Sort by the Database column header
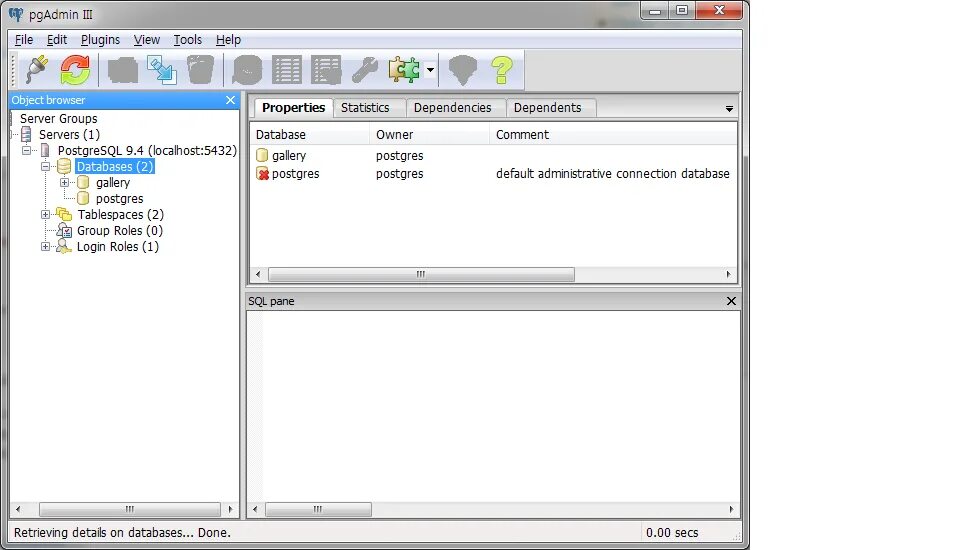This screenshot has width=960, height=550. coord(310,135)
